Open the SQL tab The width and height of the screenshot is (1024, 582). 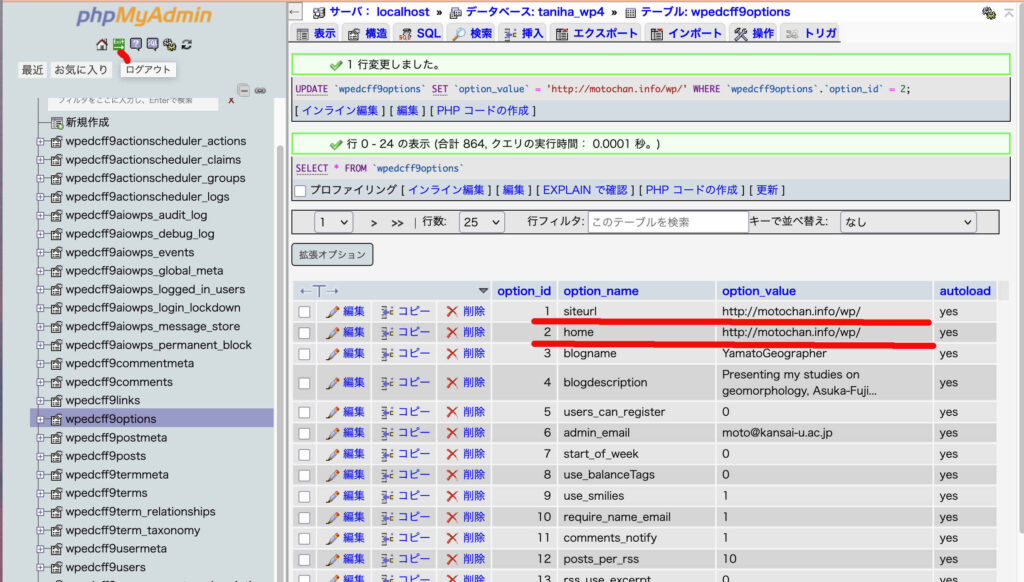pyautogui.click(x=420, y=33)
